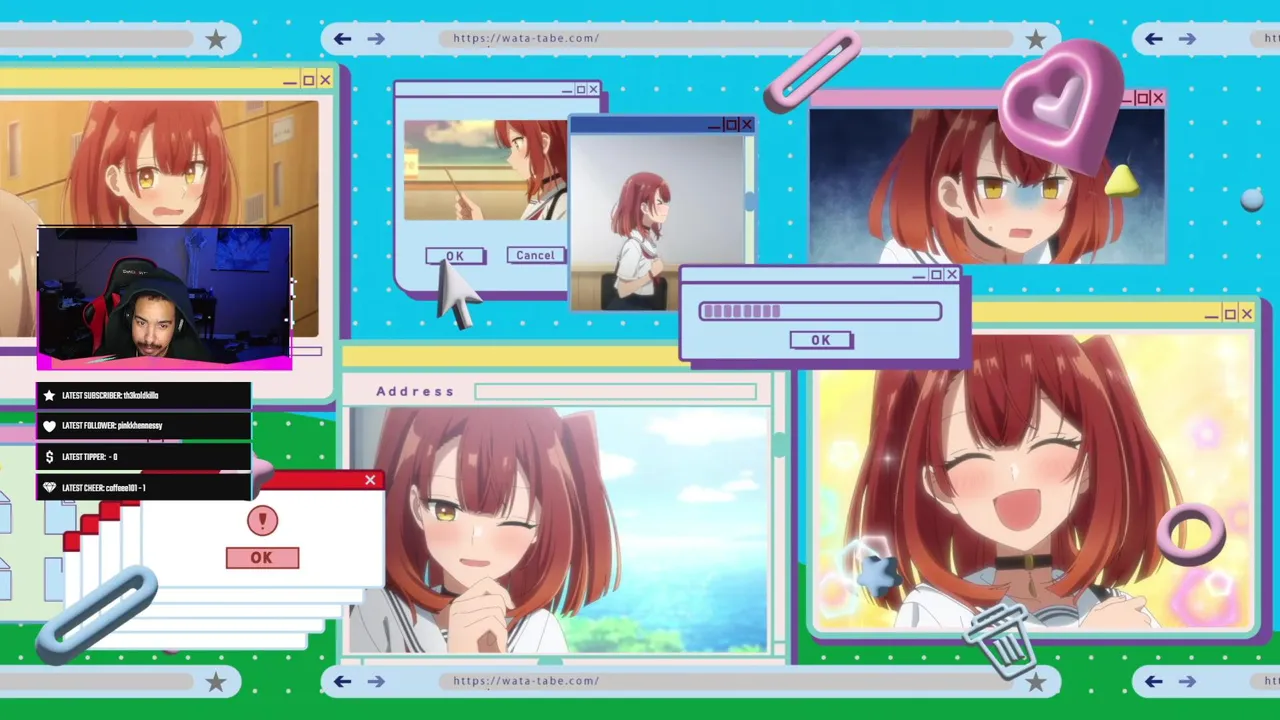
Task: Click the back arrow in the top-right browser bar
Action: [x=1153, y=39]
